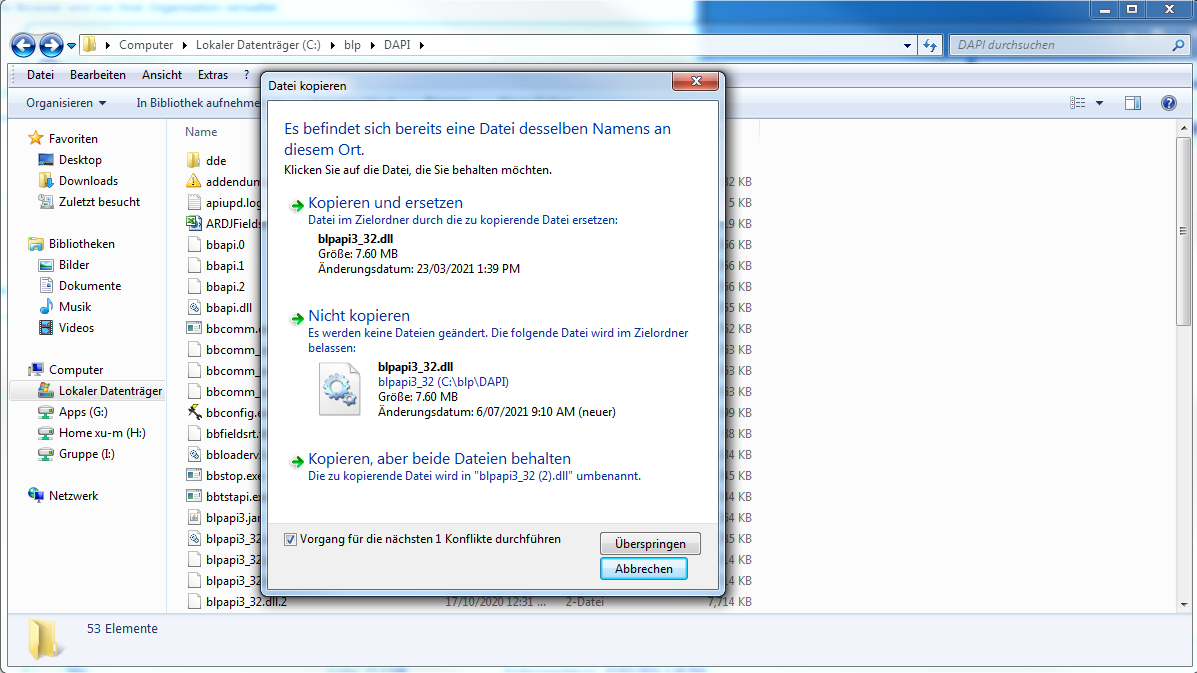This screenshot has height=673, width=1197.
Task: Toggle the preview pane icon
Action: (1133, 103)
